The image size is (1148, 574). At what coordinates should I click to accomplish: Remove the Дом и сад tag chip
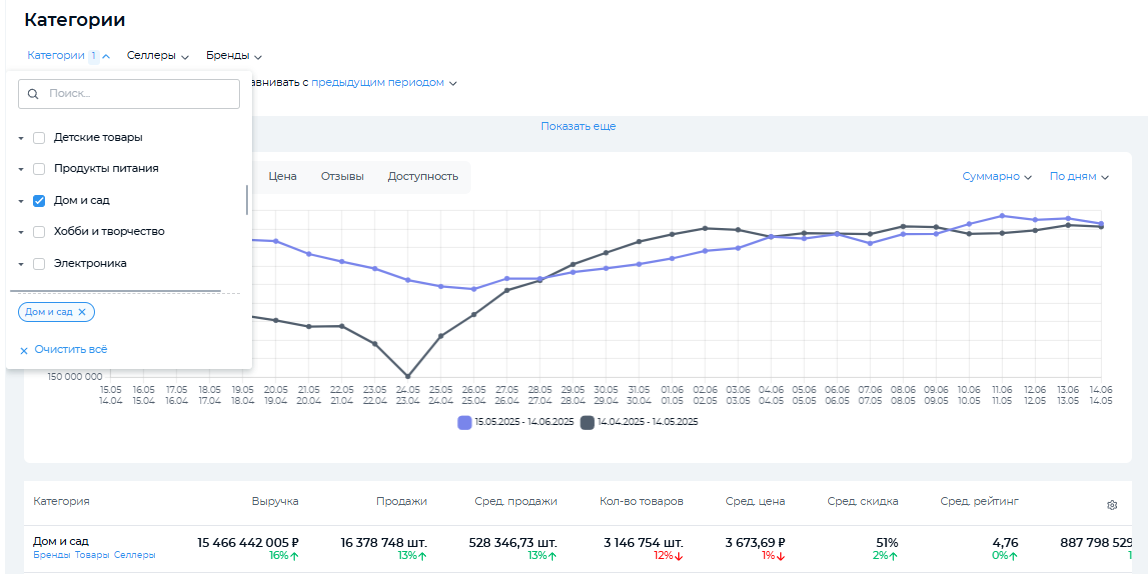[82, 312]
